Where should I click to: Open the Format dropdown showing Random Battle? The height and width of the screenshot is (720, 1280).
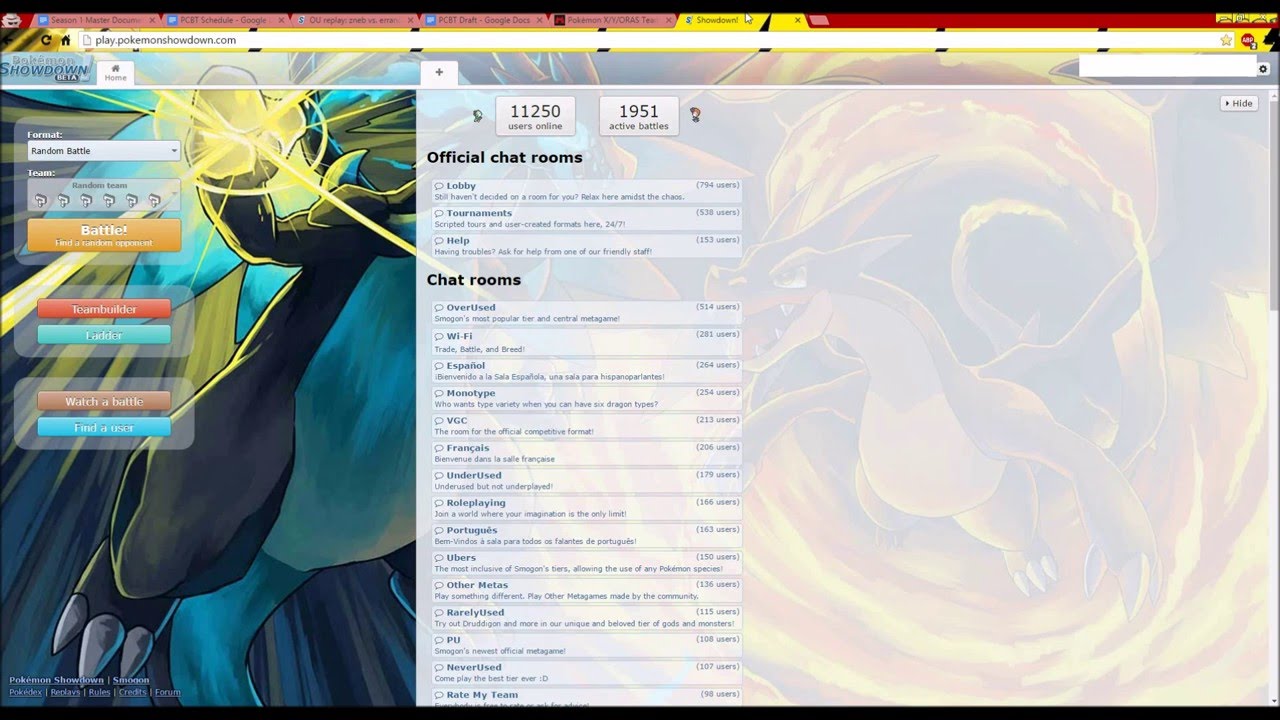click(x=104, y=151)
